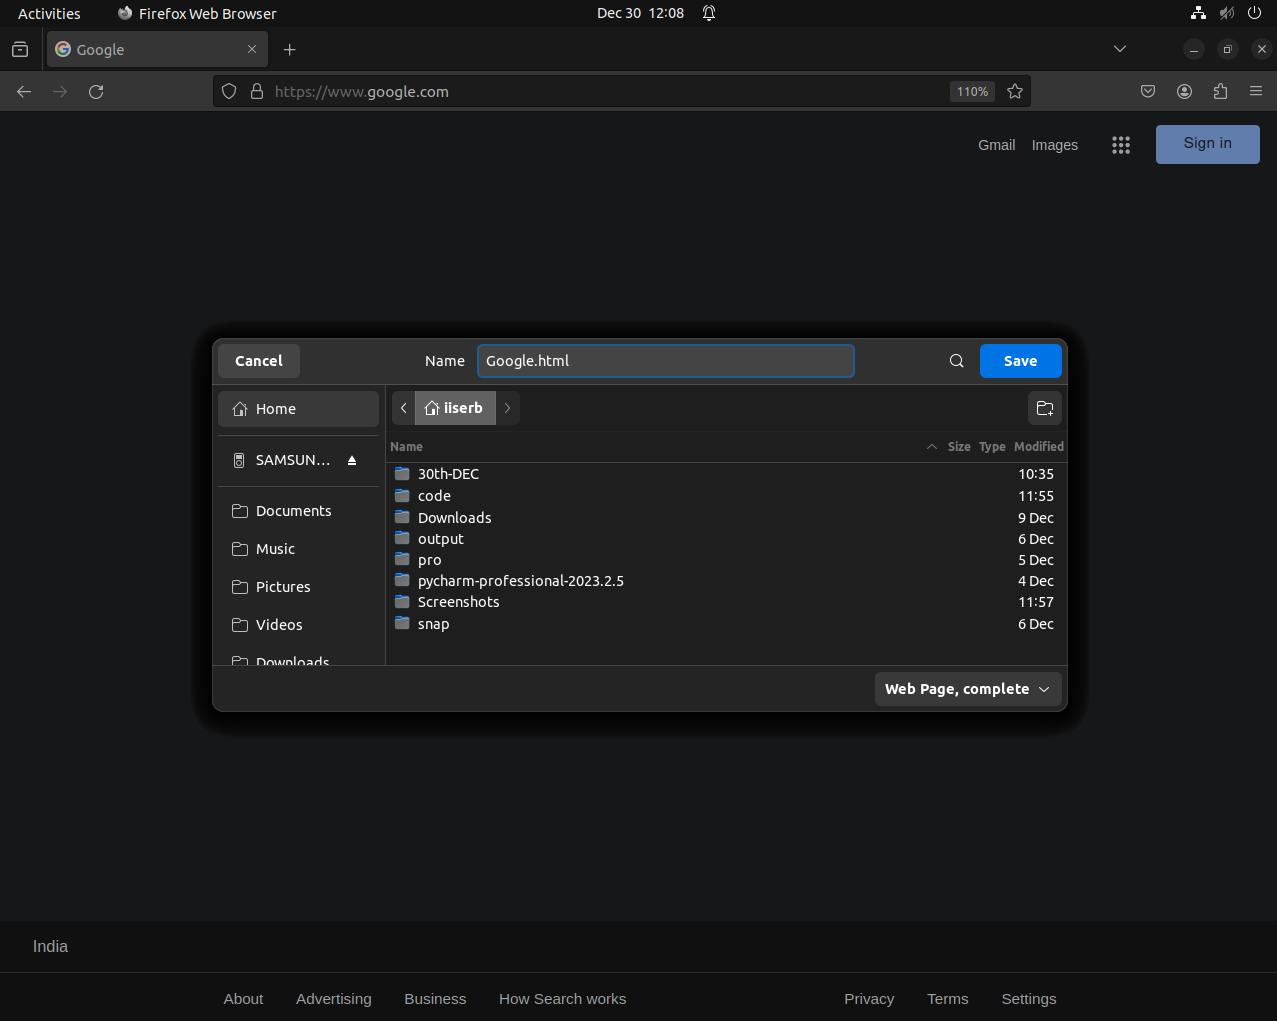Save the file as Google.html
The height and width of the screenshot is (1021, 1277).
coord(1020,361)
